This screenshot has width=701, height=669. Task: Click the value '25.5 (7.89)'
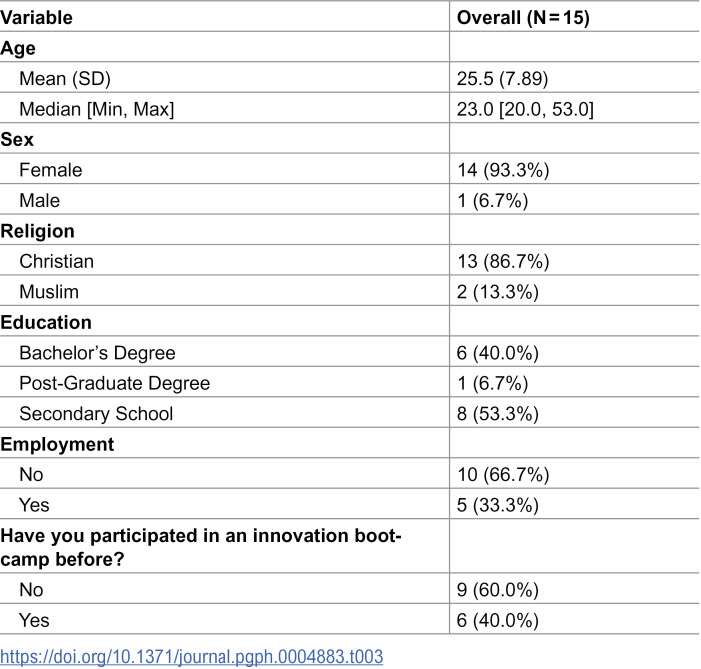(502, 78)
